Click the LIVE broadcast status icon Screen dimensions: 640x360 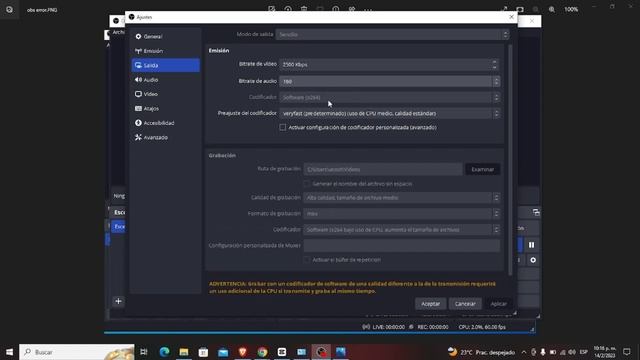pyautogui.click(x=366, y=327)
